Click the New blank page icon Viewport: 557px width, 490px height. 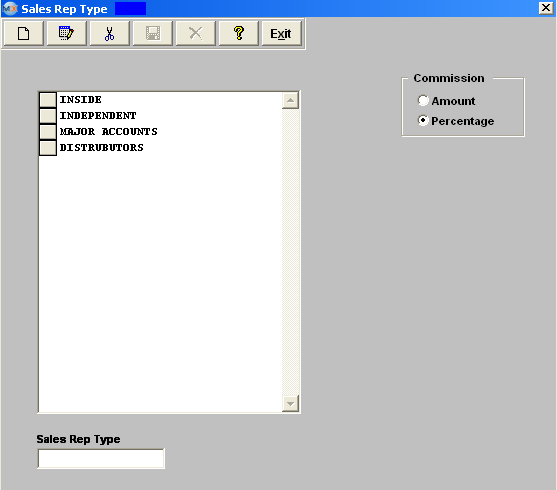pos(23,33)
